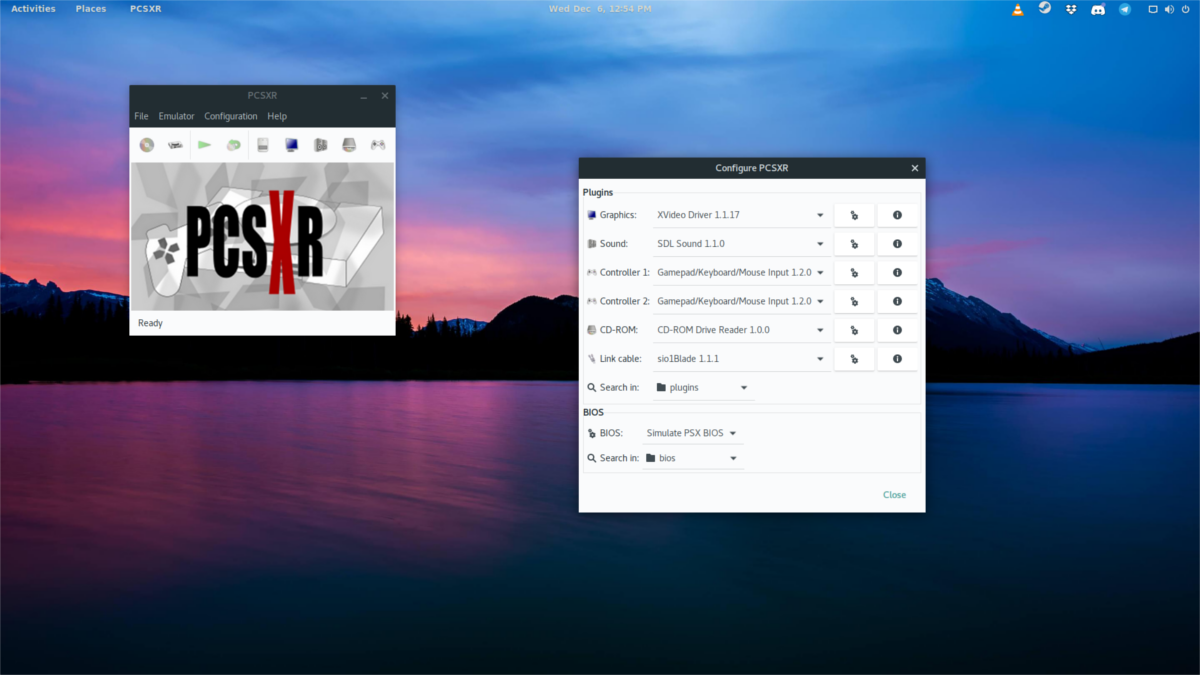
Task: Open the system power menu icon
Action: pos(1185,9)
